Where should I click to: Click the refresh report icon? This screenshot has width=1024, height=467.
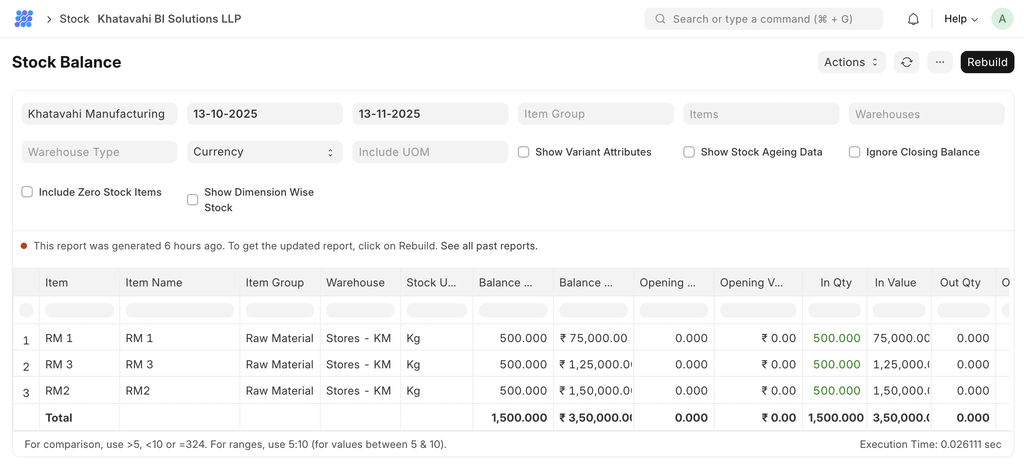pos(906,62)
